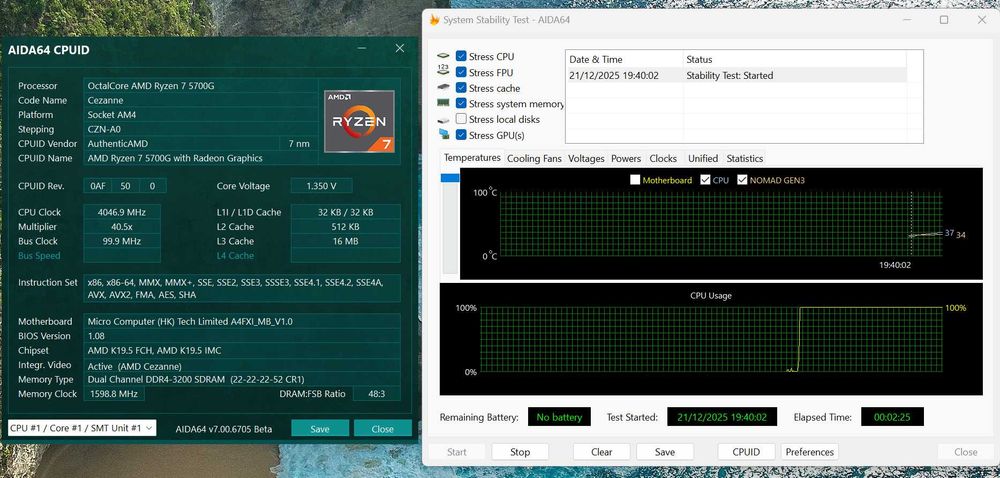
Task: Toggle Stress GPU(s) checkbox
Action: coord(461,134)
